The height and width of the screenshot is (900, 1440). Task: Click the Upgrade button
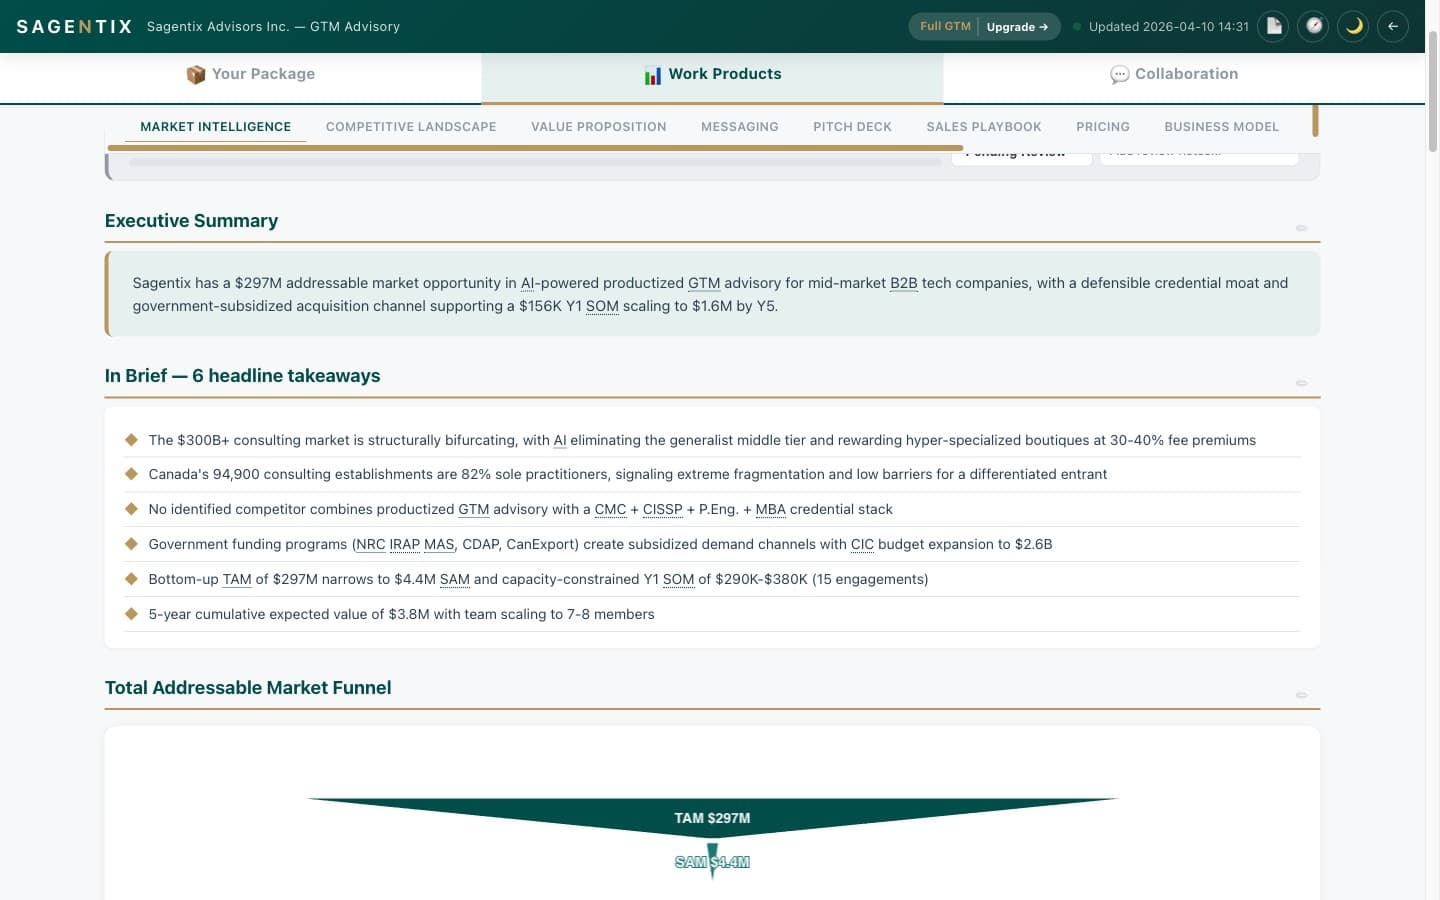coord(1017,27)
